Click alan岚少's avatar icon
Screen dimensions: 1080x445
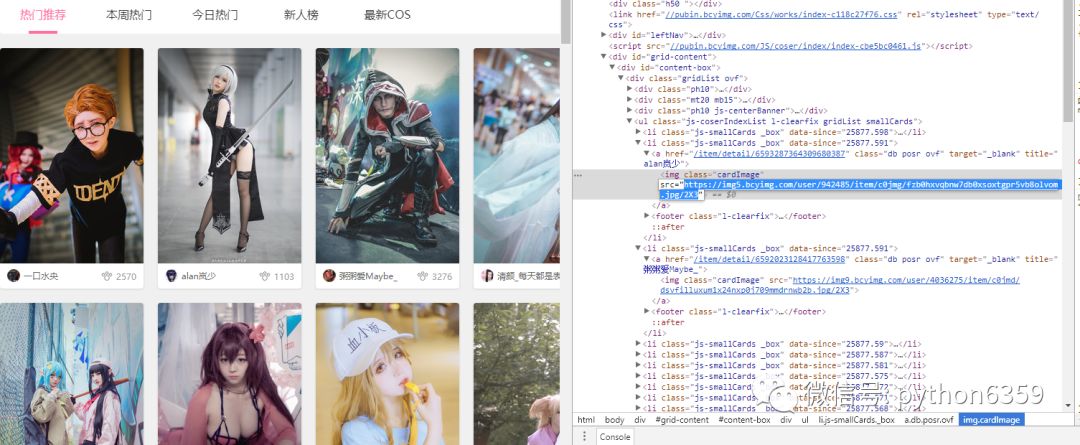172,276
